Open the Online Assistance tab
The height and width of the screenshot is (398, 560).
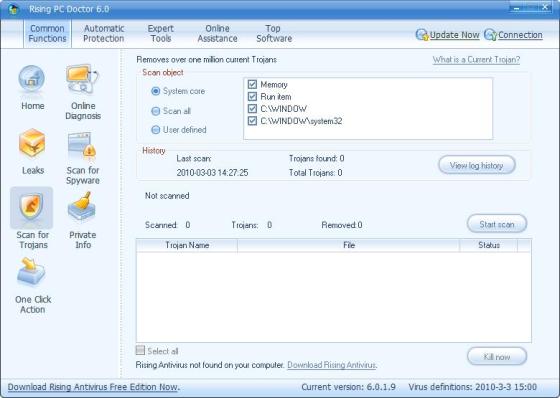click(218, 34)
